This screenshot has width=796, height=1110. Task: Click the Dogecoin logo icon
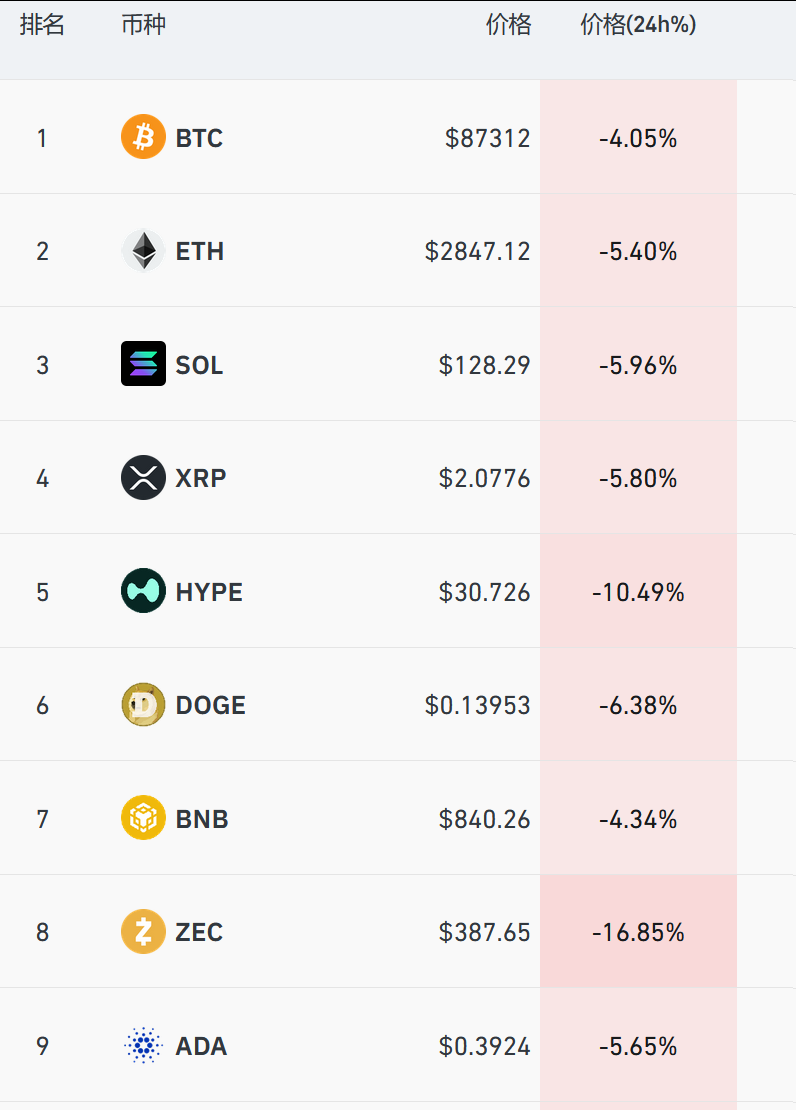tap(143, 705)
